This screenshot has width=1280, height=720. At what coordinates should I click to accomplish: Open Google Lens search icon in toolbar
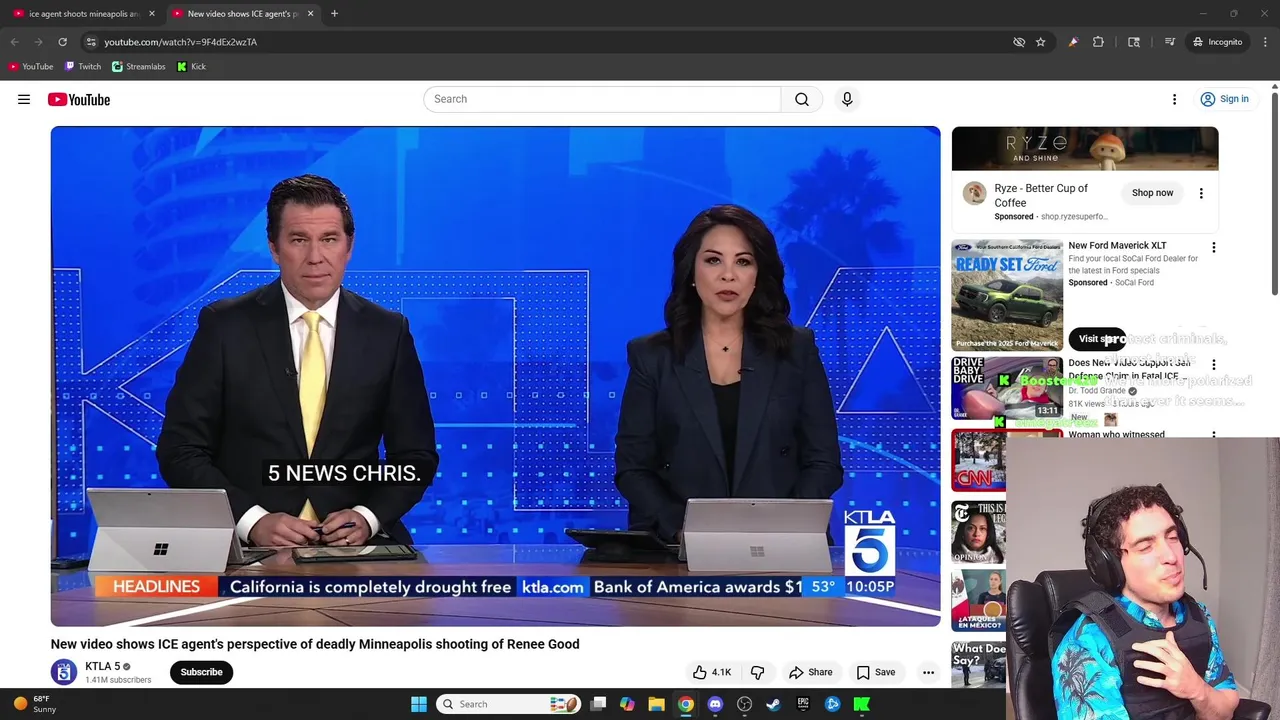click(x=1134, y=42)
